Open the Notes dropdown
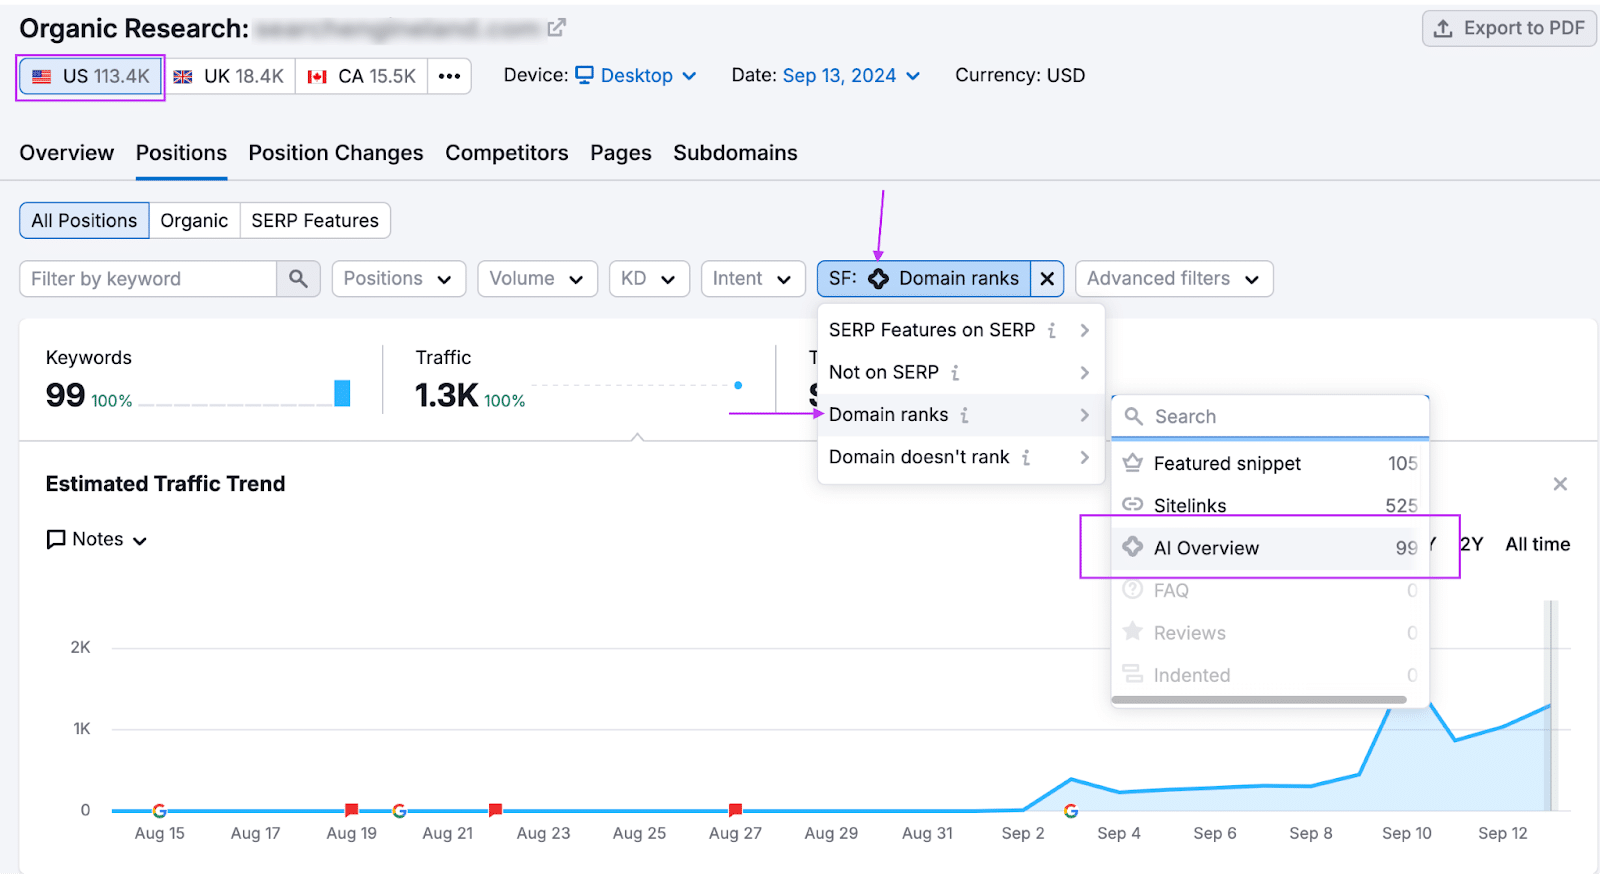The height and width of the screenshot is (874, 1600). (97, 540)
